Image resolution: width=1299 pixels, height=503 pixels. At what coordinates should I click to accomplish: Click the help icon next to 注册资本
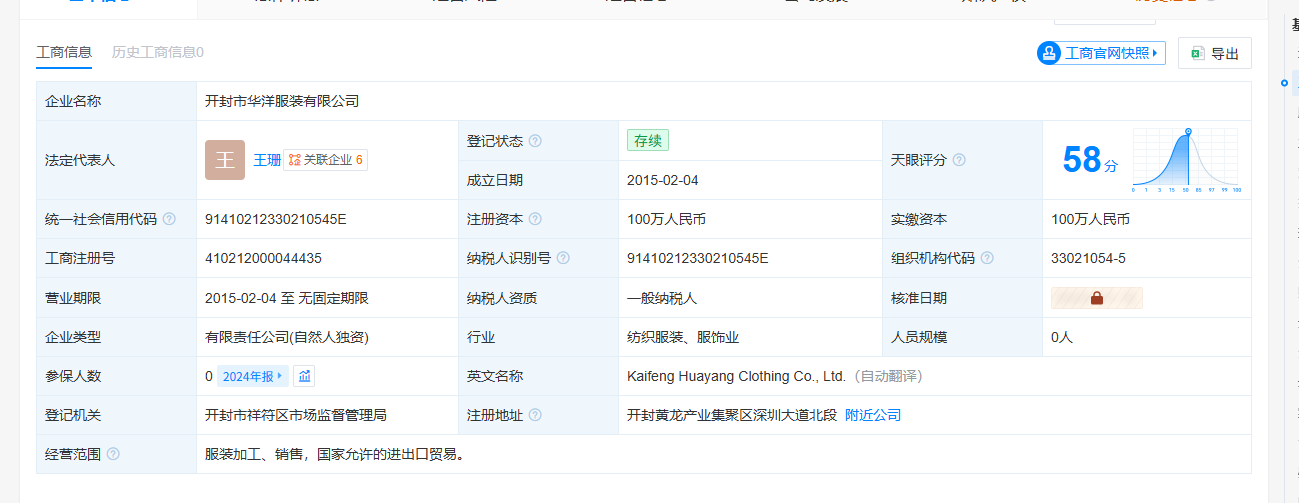[535, 219]
